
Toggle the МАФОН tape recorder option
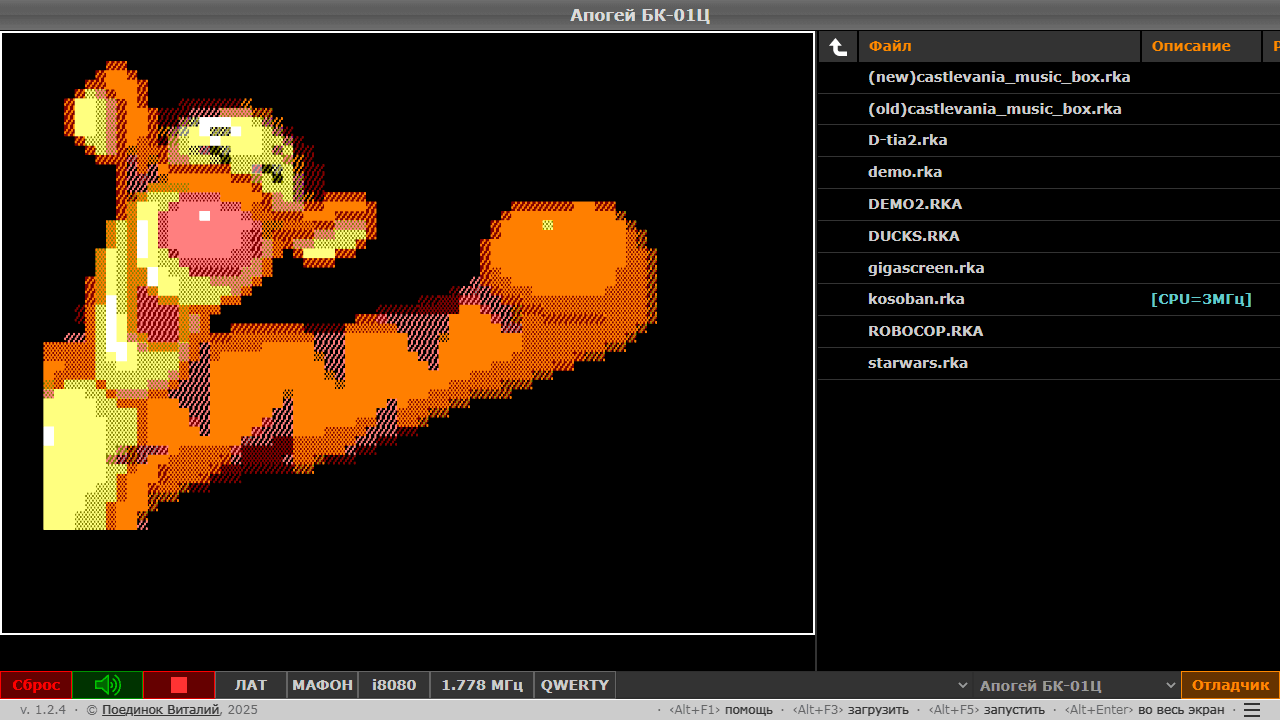[x=322, y=685]
